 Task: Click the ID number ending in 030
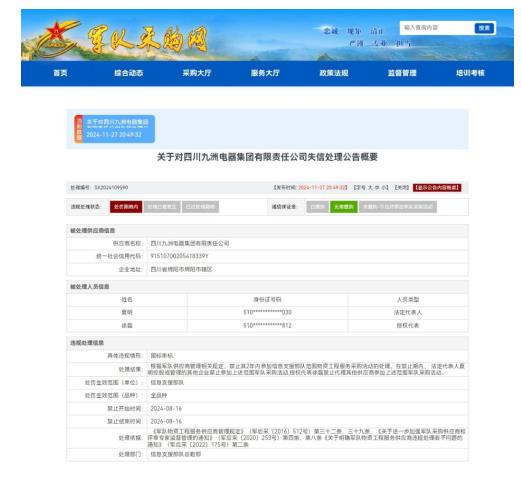point(267,313)
